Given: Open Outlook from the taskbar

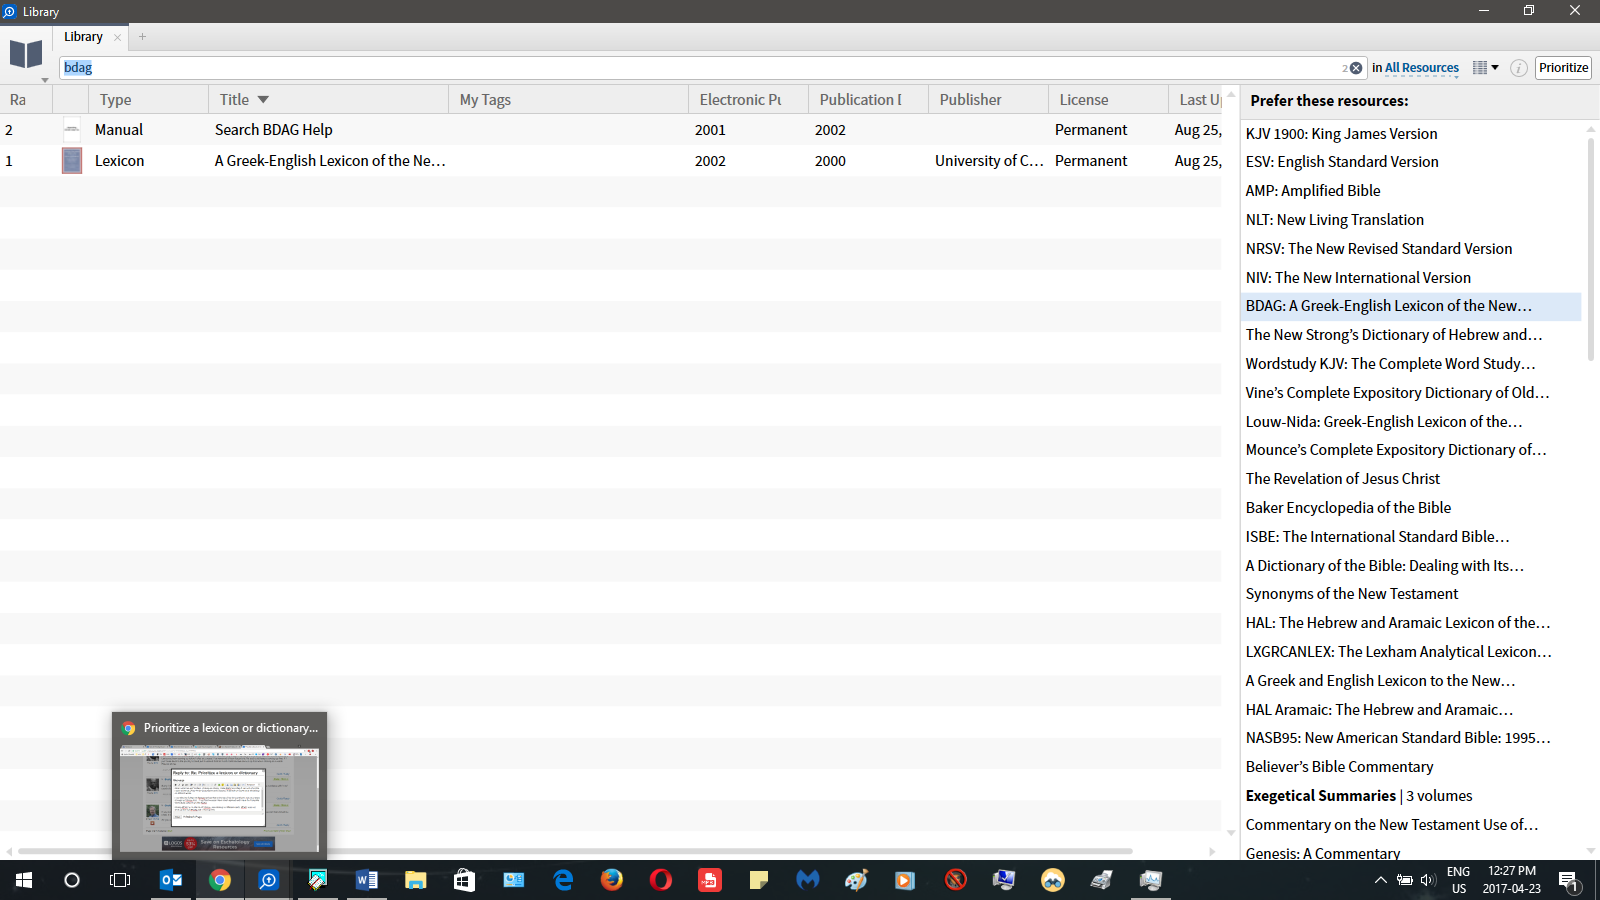Looking at the screenshot, I should 171,880.
